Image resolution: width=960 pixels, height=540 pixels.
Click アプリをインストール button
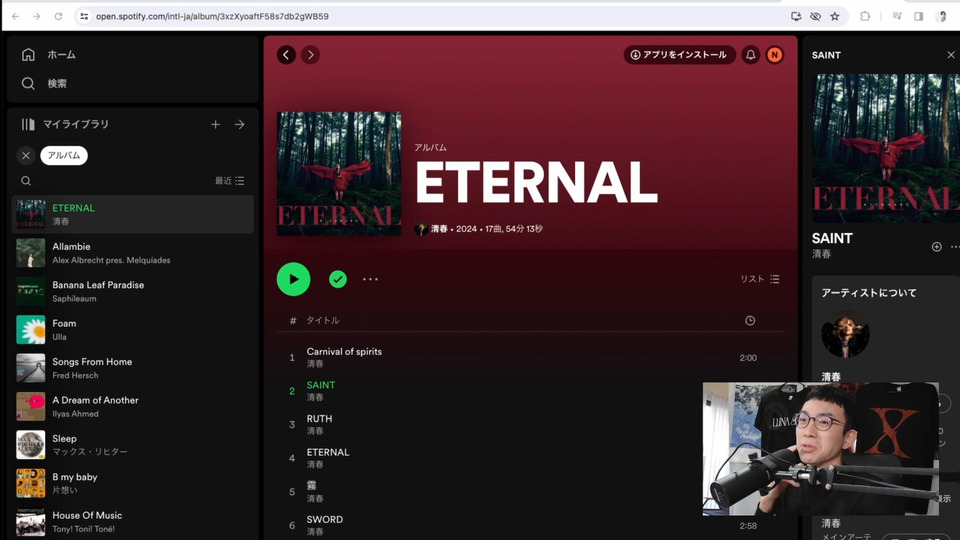[679, 54]
